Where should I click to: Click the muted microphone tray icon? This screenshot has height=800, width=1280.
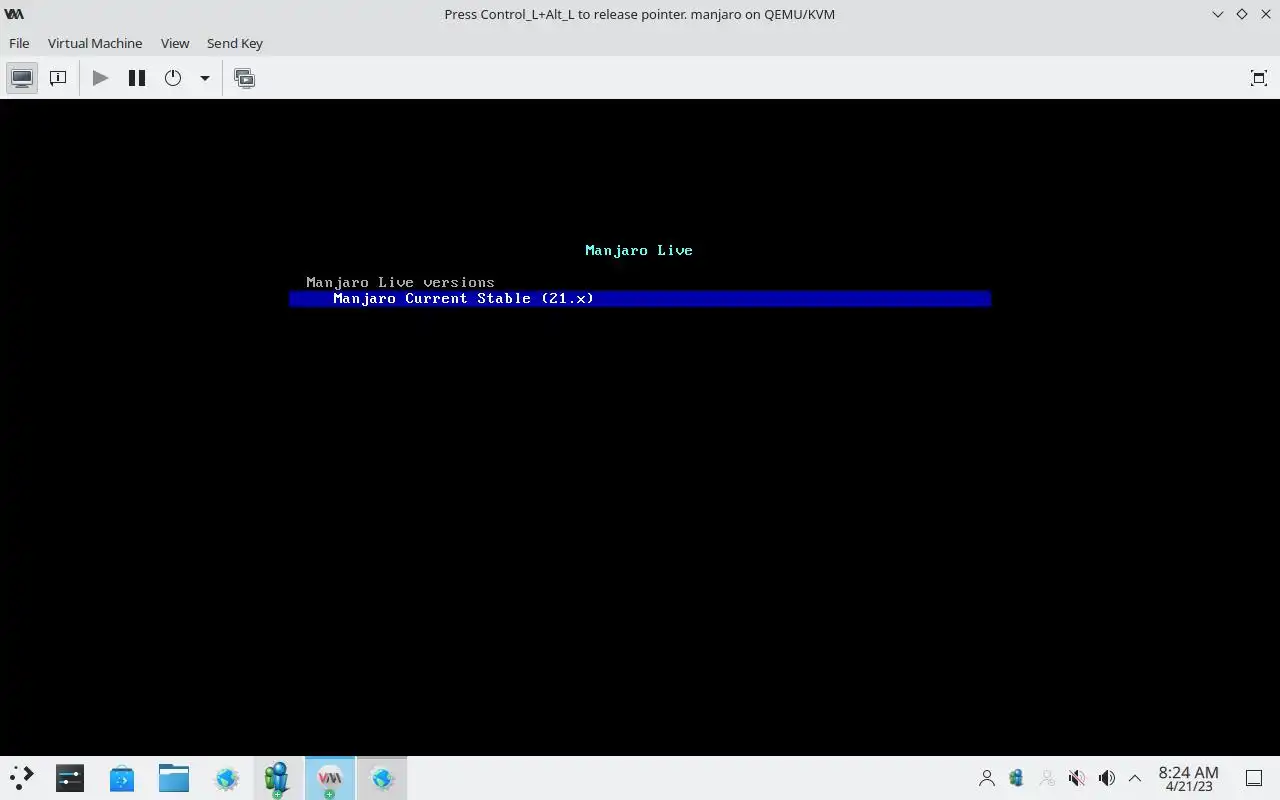coord(1077,777)
